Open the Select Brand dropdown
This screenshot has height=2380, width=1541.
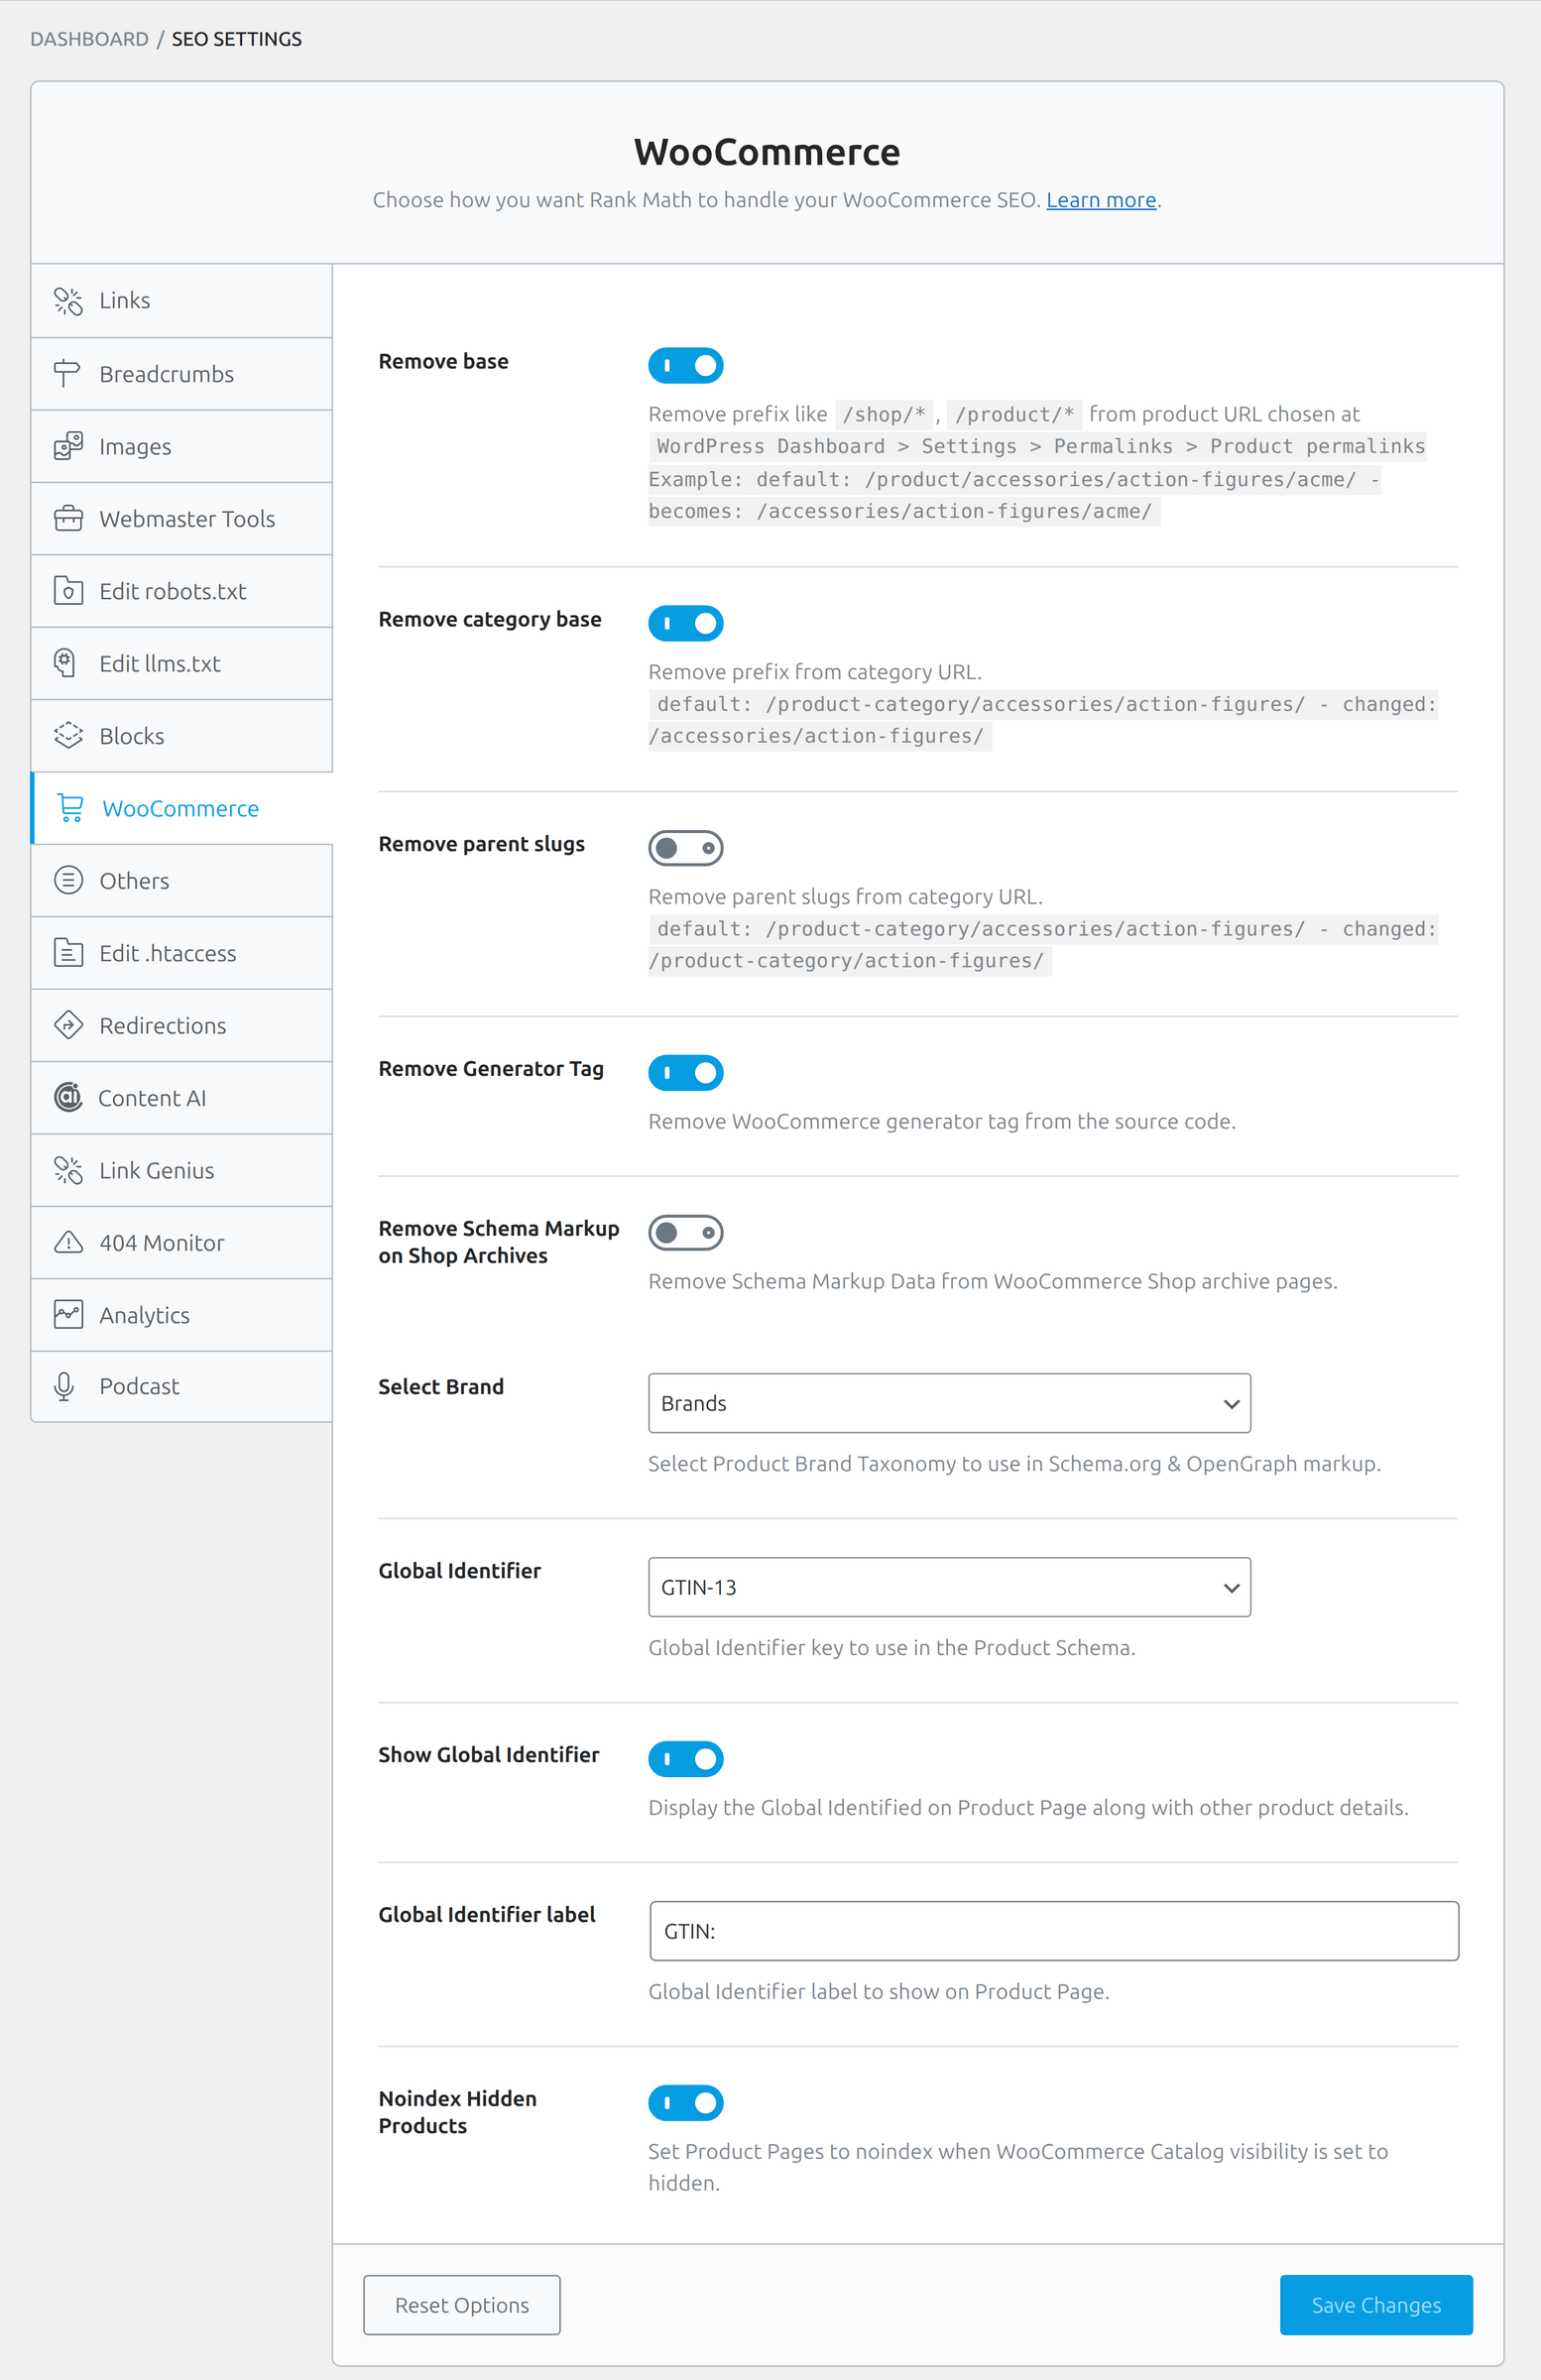[x=949, y=1403]
